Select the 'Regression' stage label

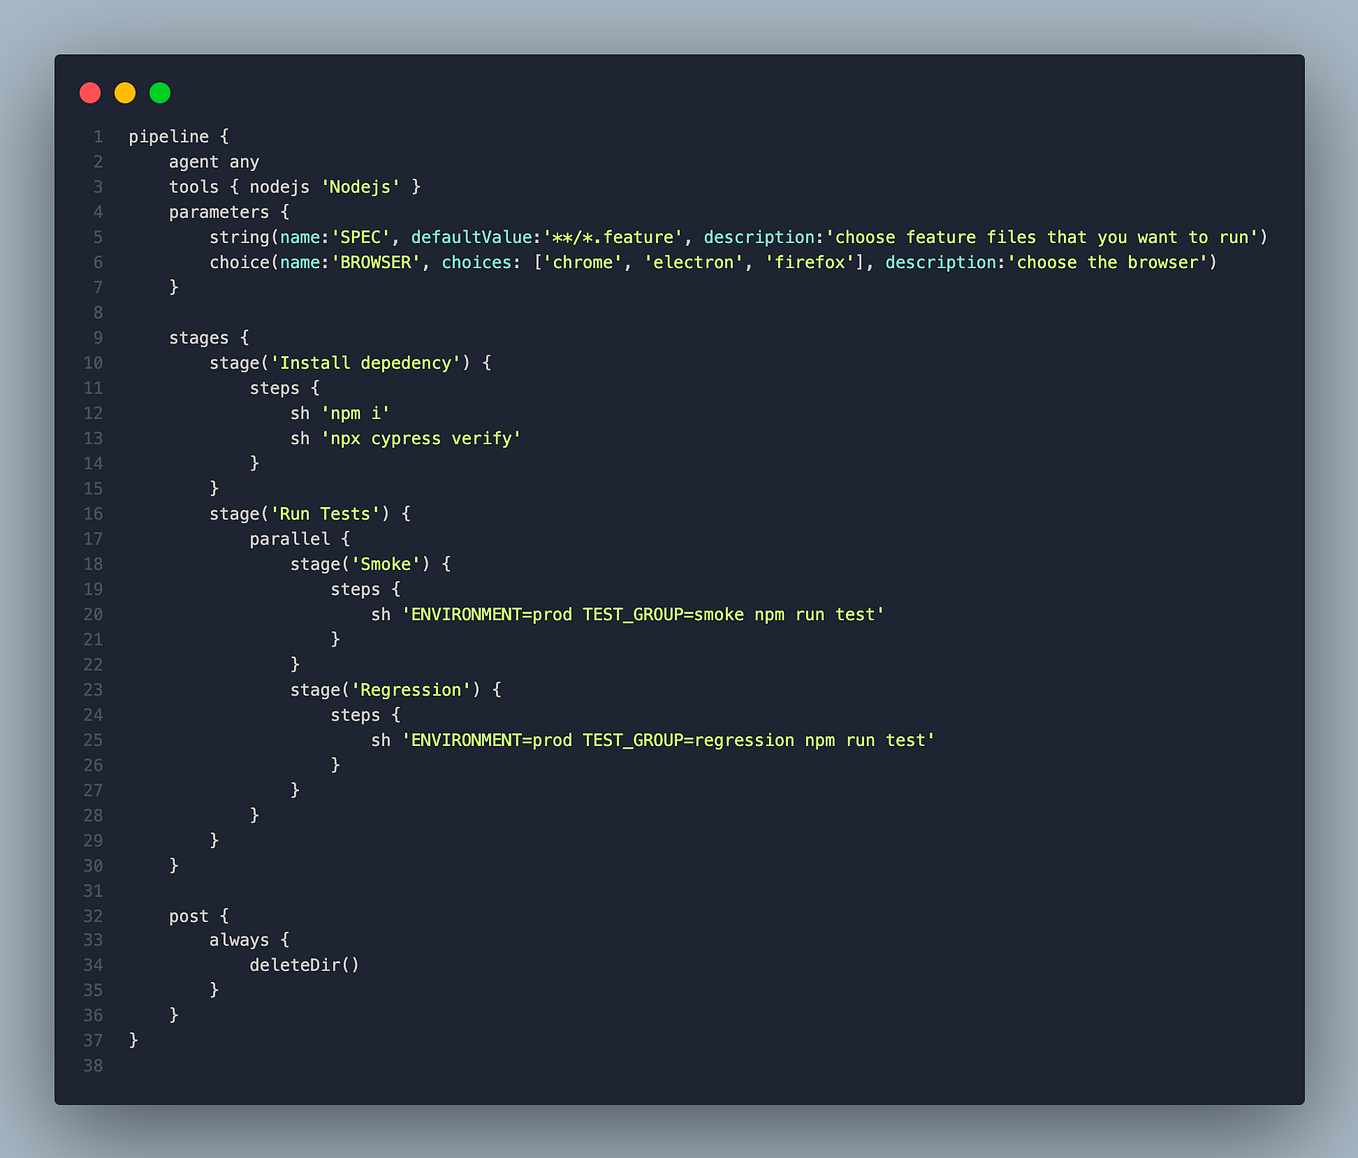[x=411, y=689]
